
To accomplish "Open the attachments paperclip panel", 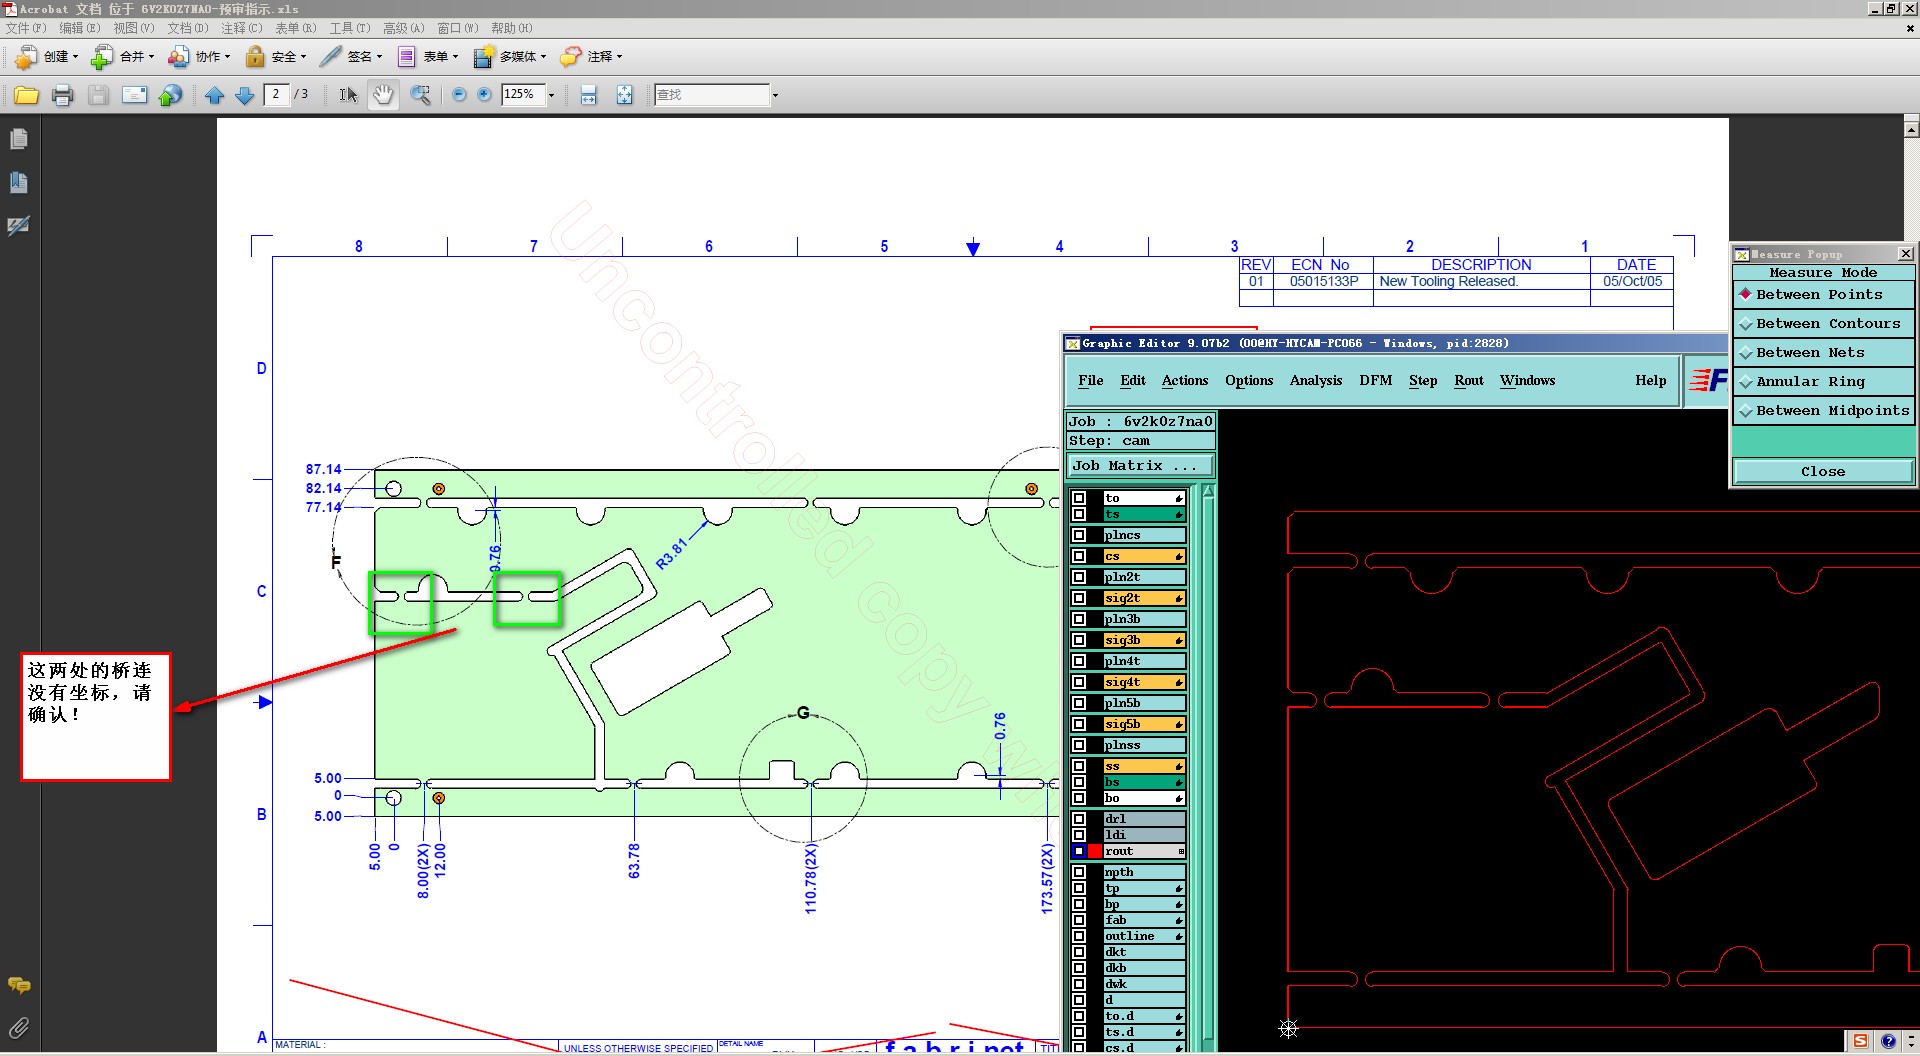I will click(x=19, y=1027).
